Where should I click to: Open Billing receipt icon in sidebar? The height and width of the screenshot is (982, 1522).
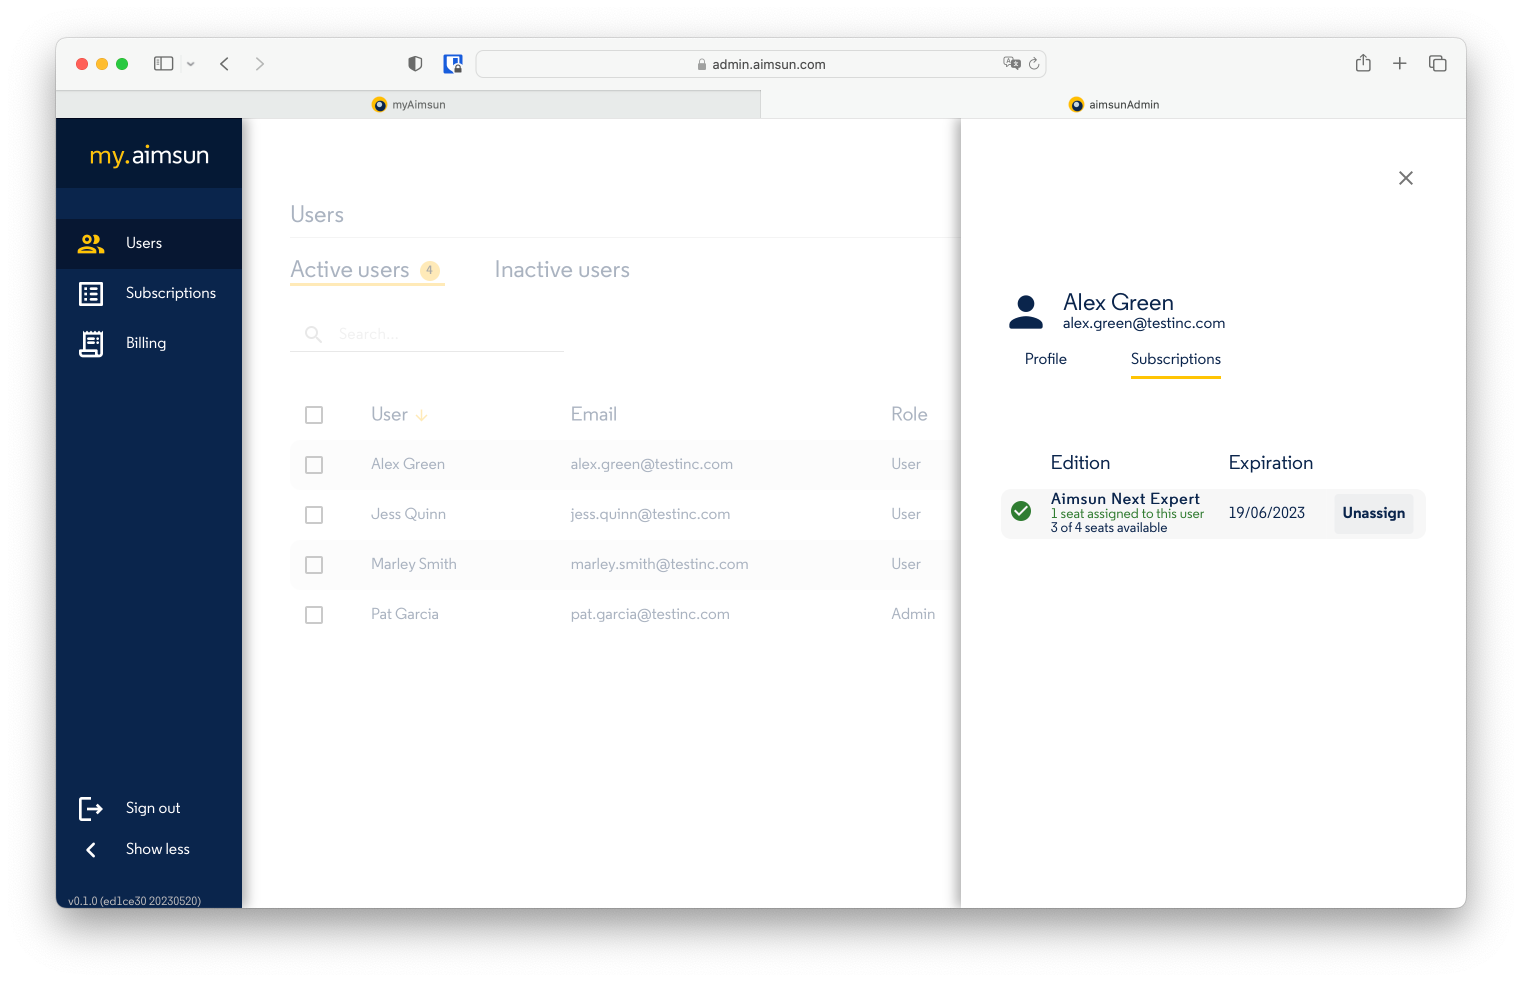91,343
